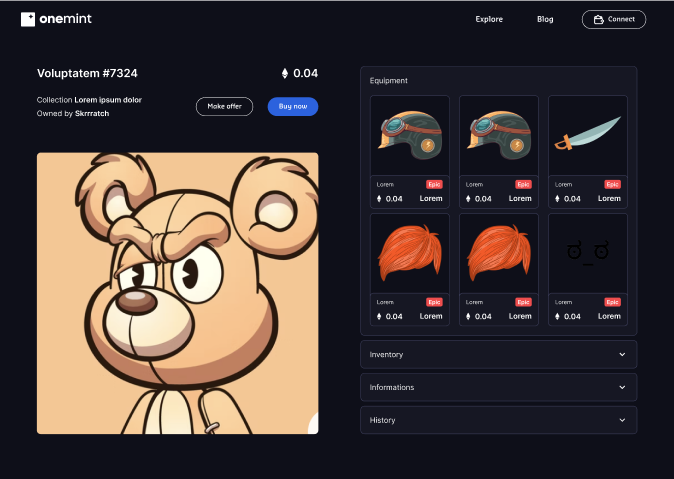Open the Blog page

pyautogui.click(x=545, y=19)
